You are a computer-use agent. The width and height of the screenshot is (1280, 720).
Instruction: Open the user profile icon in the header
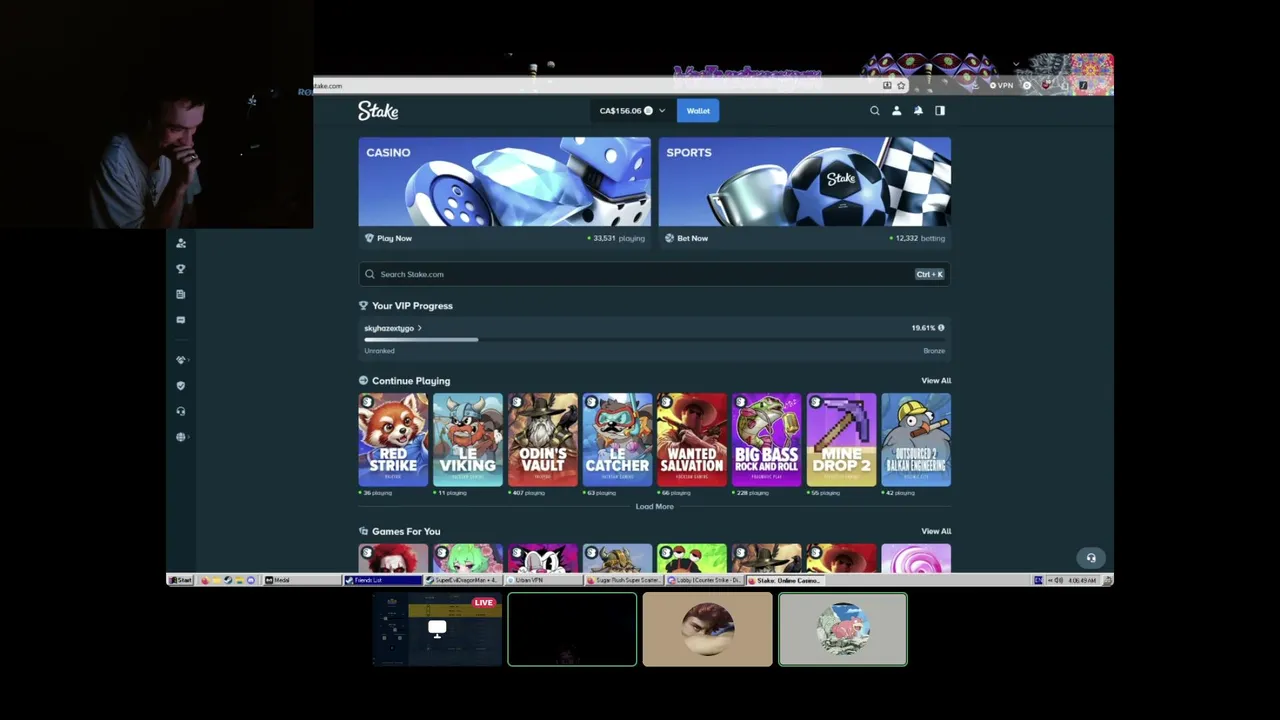[897, 111]
